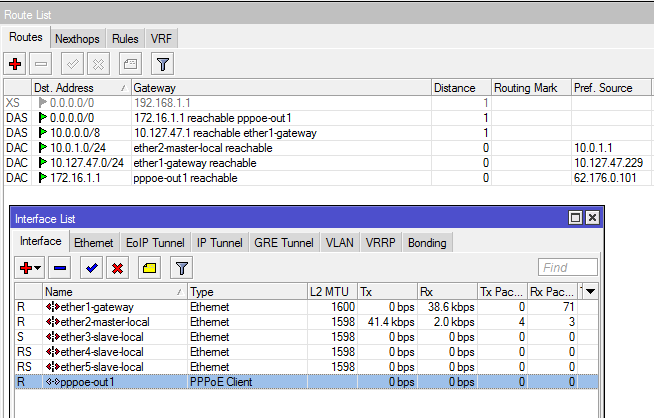The image size is (654, 418).
Task: Switch to Nexthops tab
Action: (78, 39)
